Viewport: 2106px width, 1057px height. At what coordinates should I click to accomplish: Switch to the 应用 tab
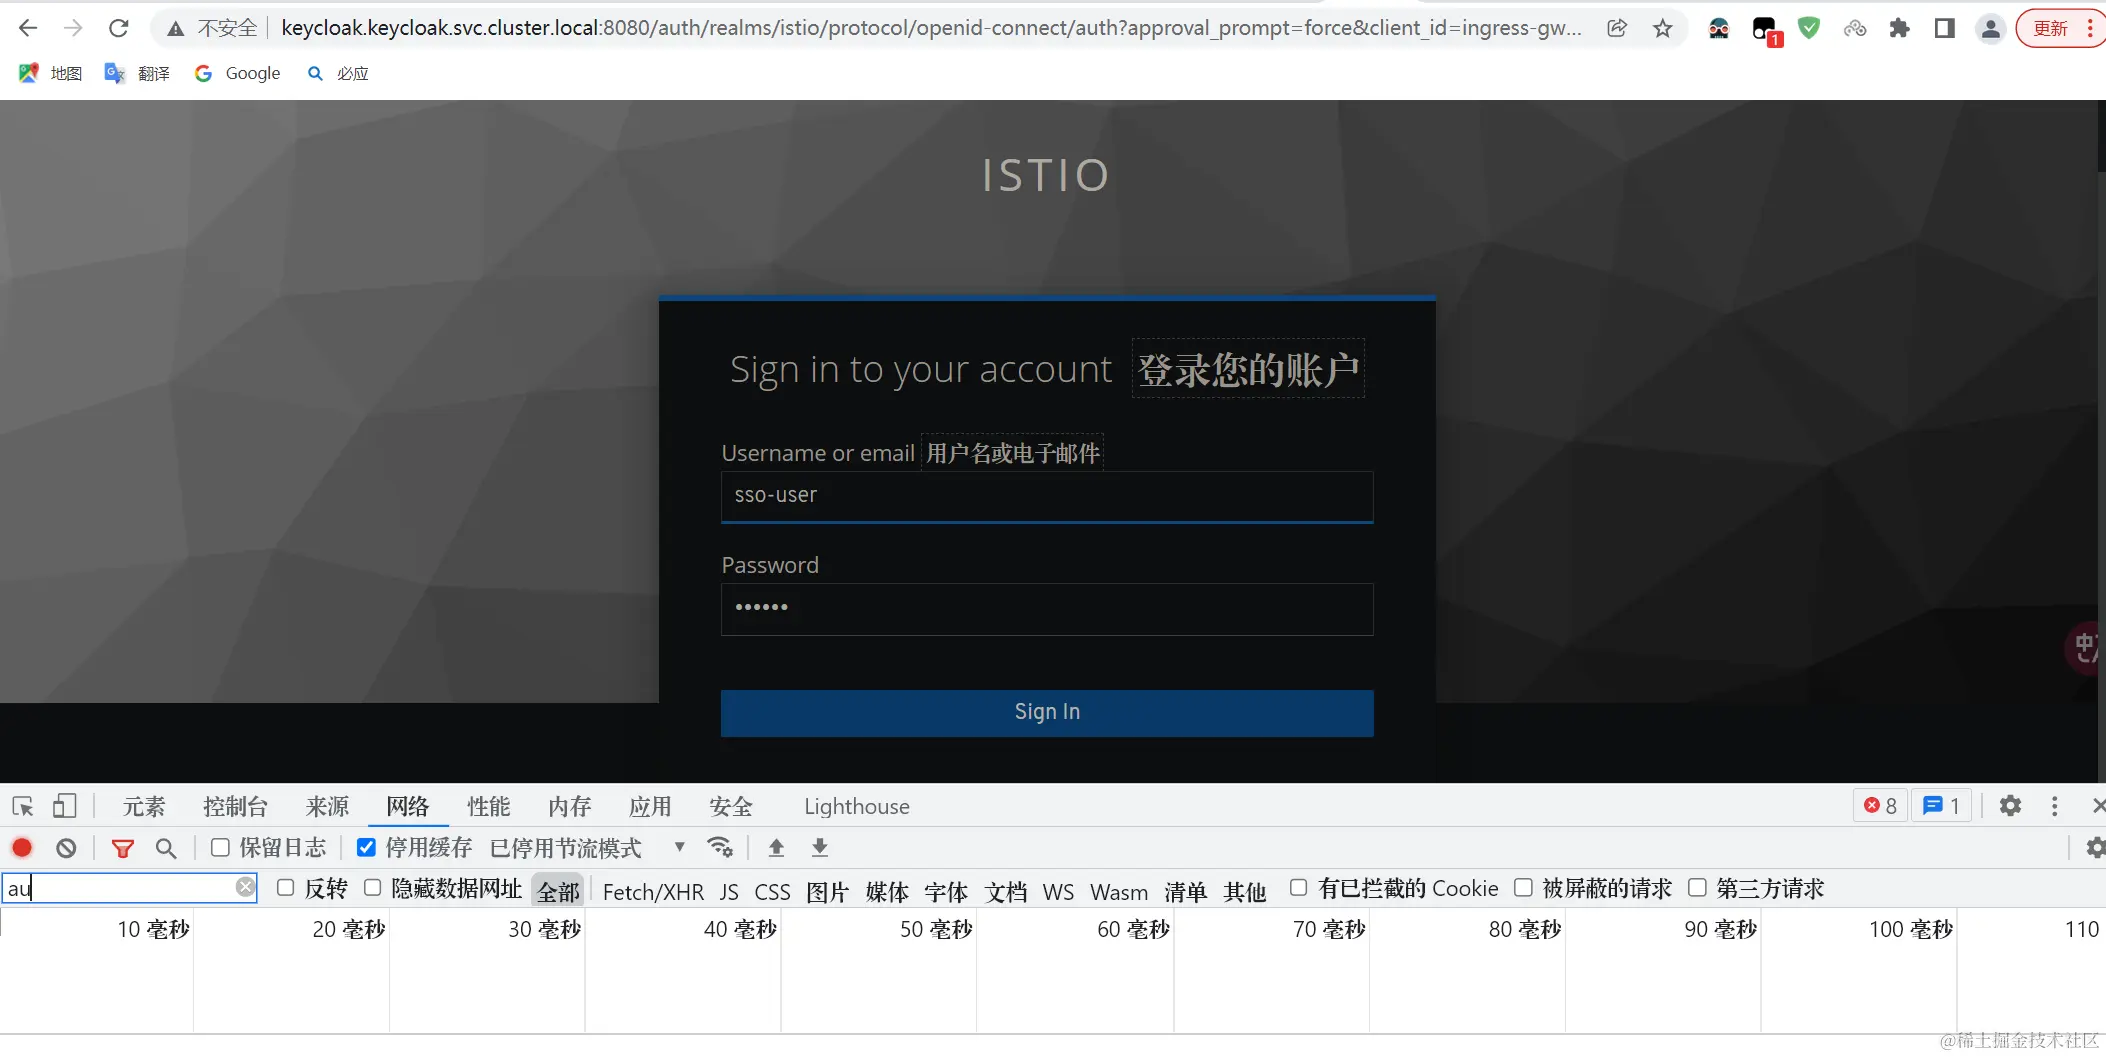(650, 806)
